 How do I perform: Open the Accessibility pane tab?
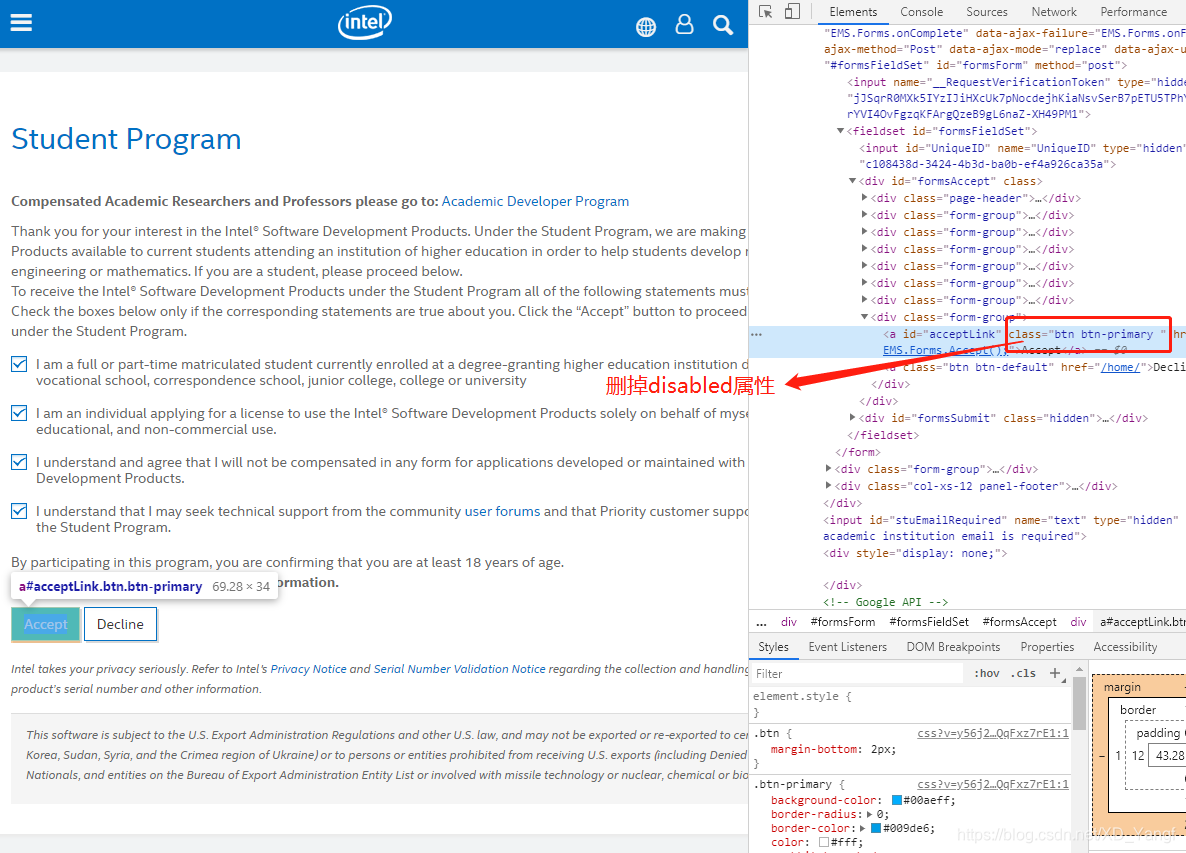tap(1125, 647)
